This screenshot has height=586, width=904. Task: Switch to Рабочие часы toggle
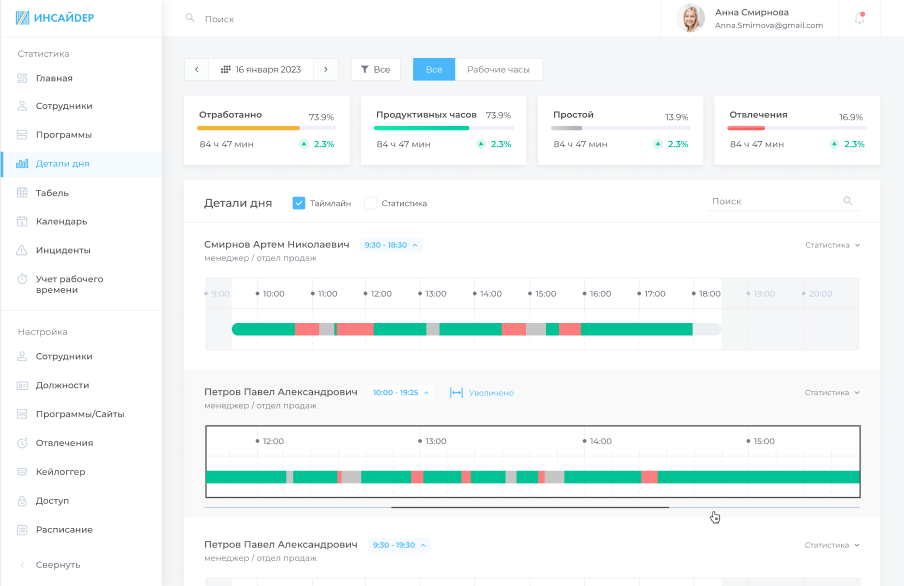tap(498, 69)
